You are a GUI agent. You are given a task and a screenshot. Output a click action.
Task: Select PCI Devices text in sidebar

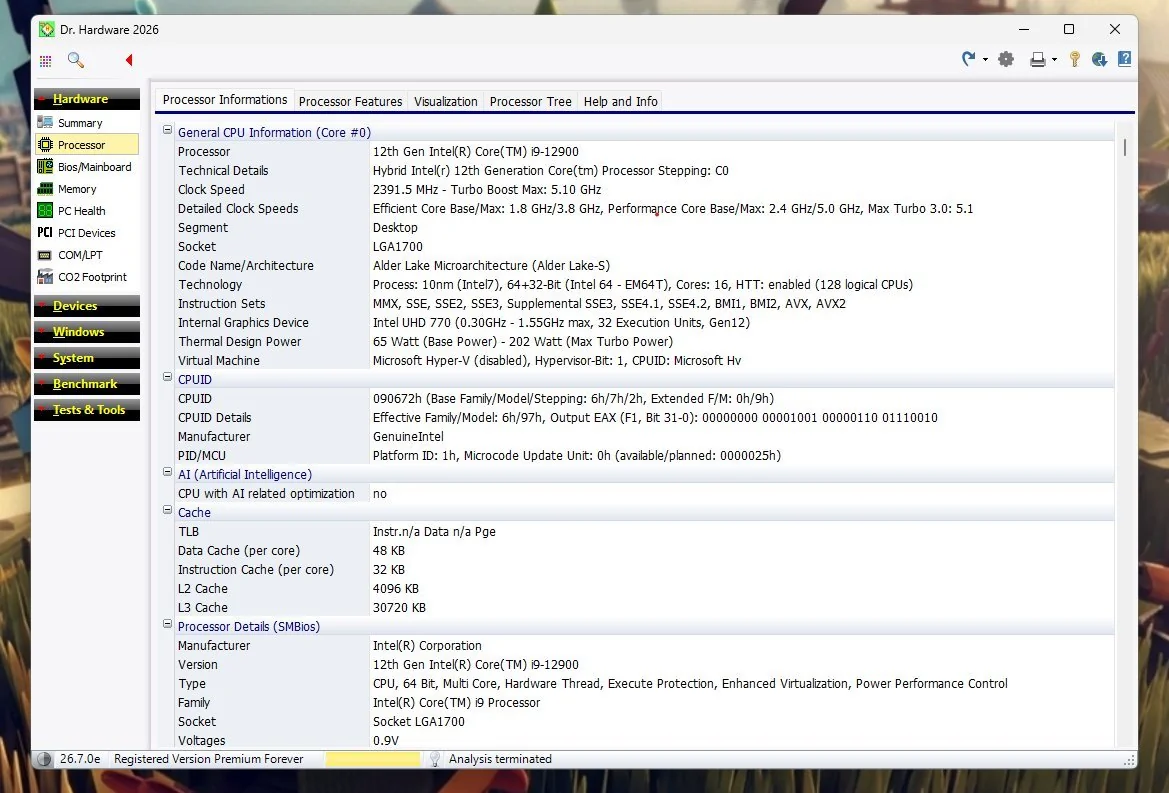click(x=86, y=233)
